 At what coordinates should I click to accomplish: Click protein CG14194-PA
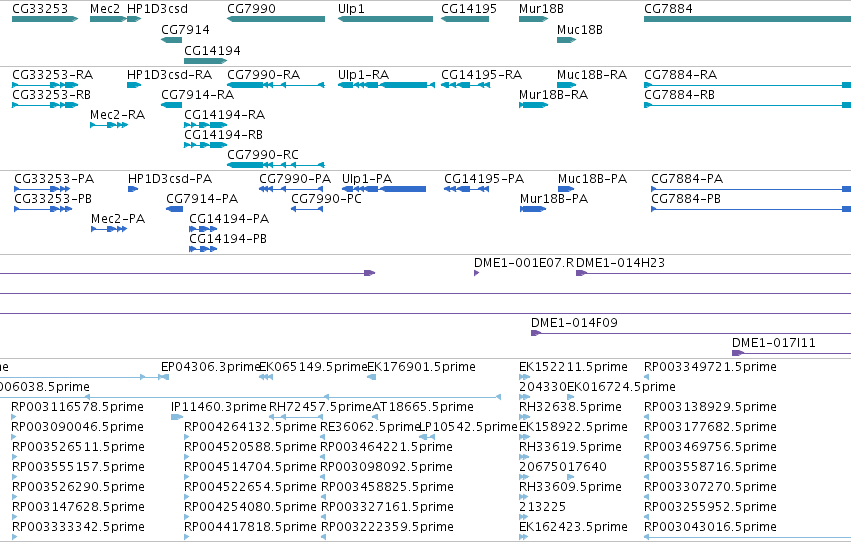[x=229, y=219]
